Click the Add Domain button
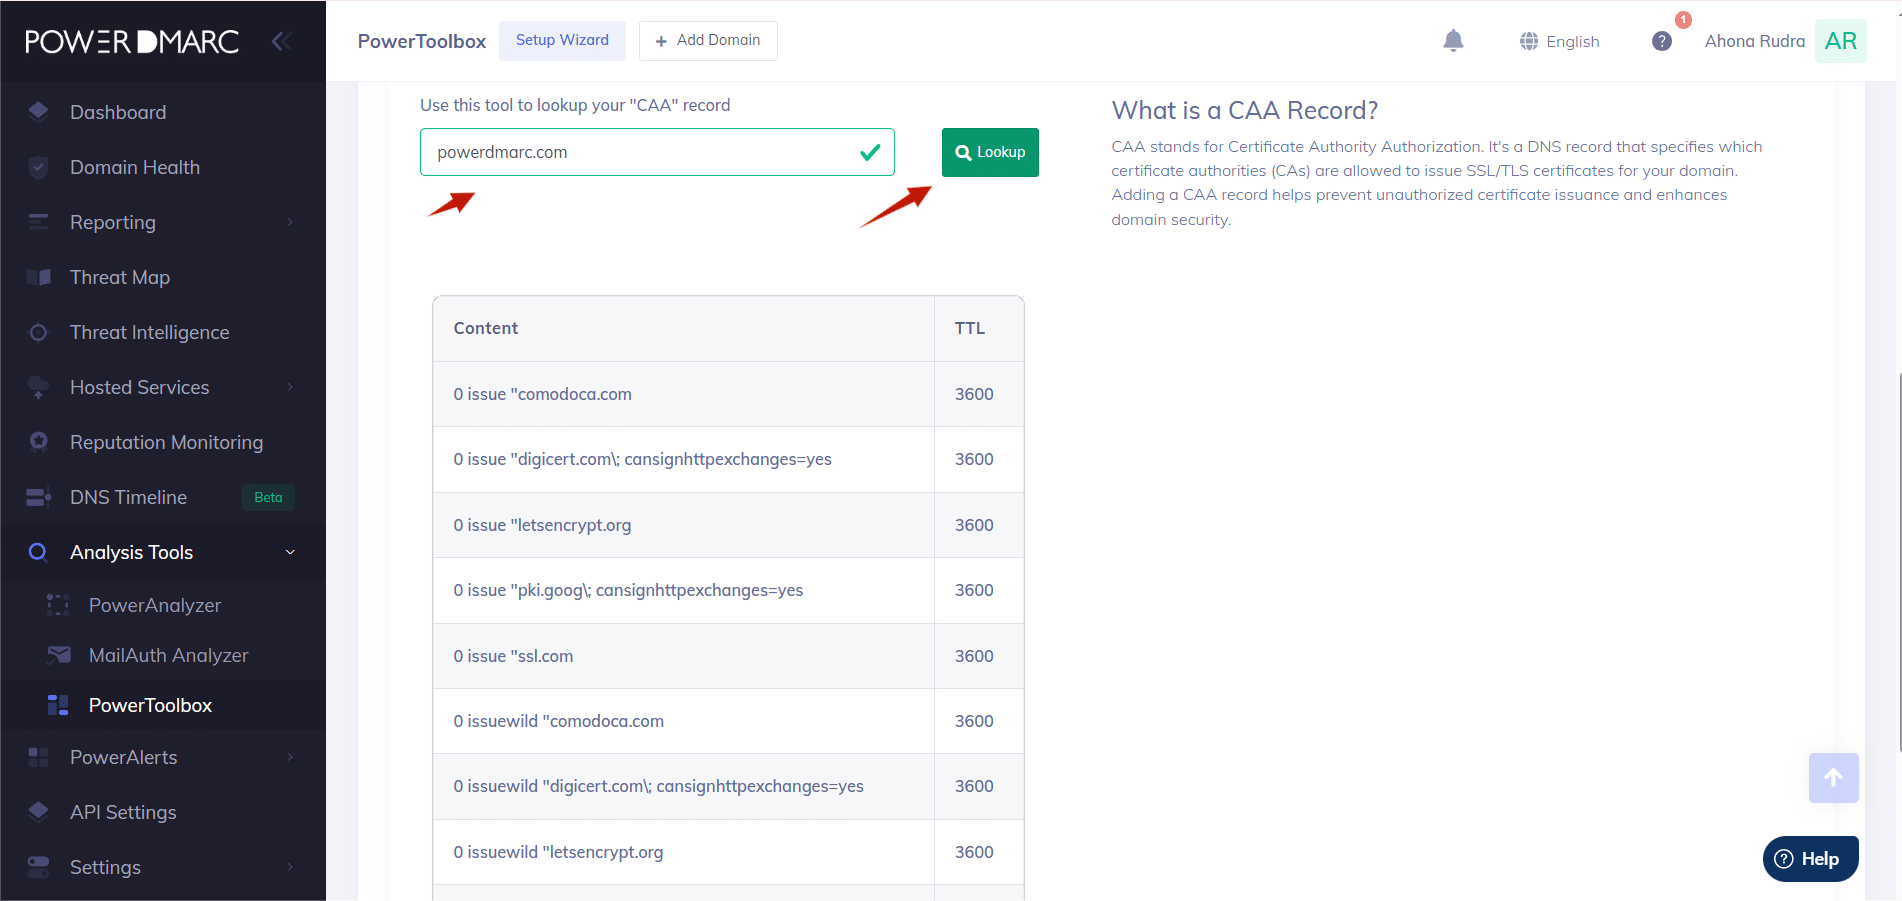The height and width of the screenshot is (901, 1902). pyautogui.click(x=708, y=41)
